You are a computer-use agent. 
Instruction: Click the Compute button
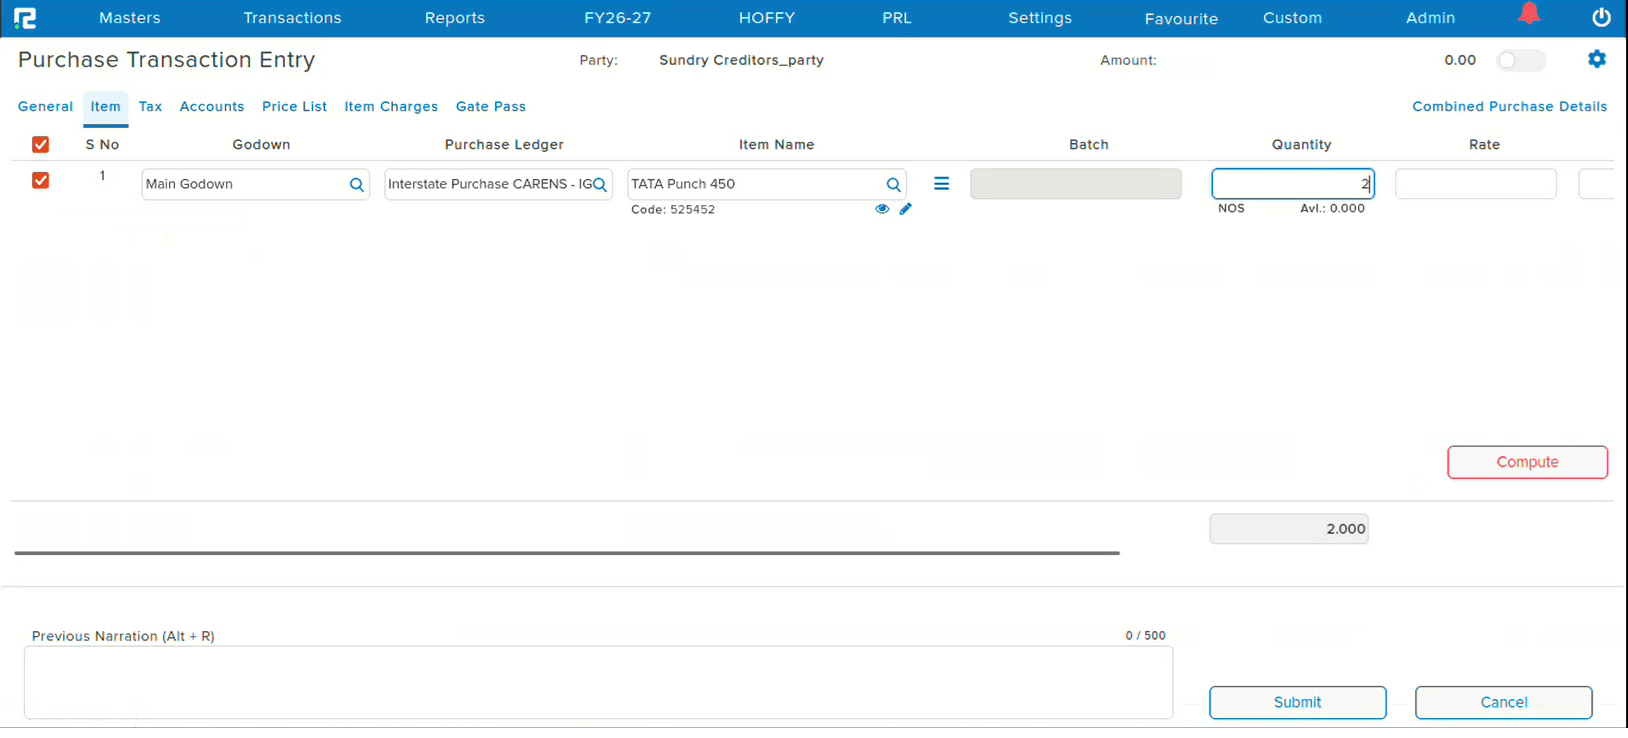(1528, 462)
